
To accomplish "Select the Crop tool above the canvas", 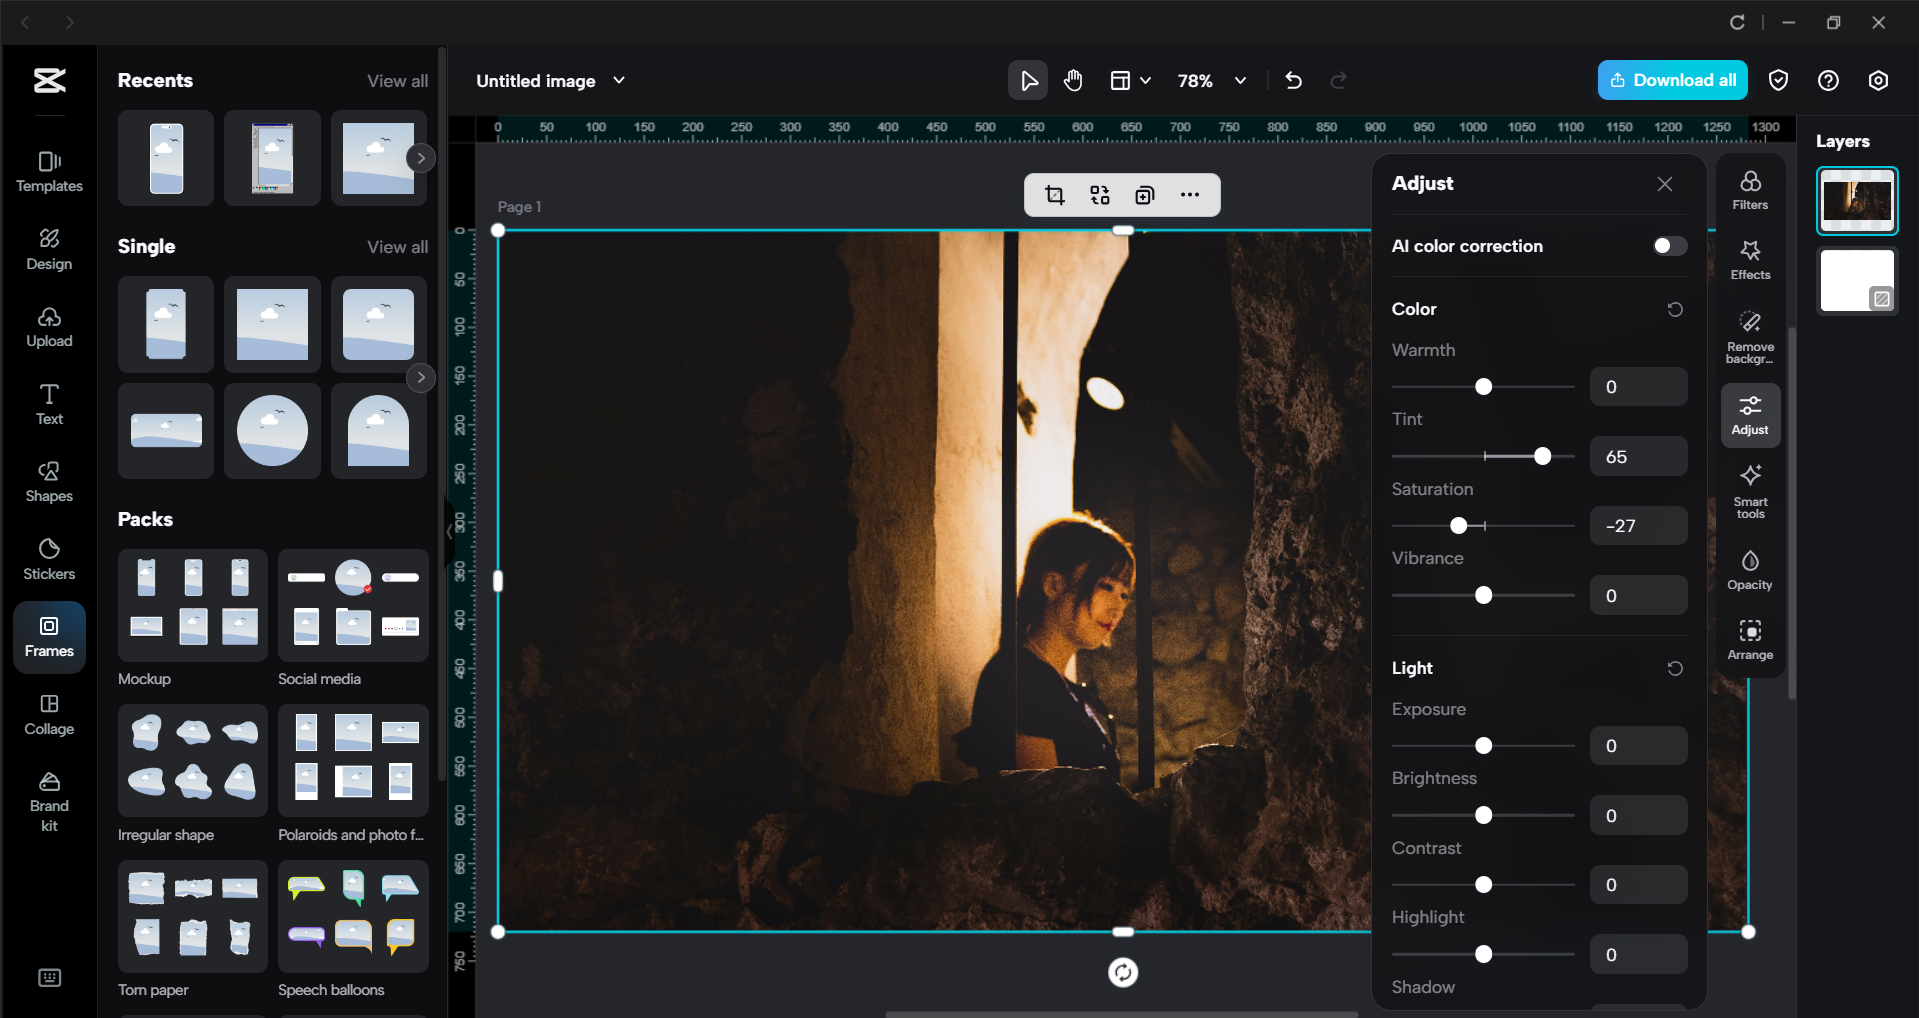I will 1054,195.
